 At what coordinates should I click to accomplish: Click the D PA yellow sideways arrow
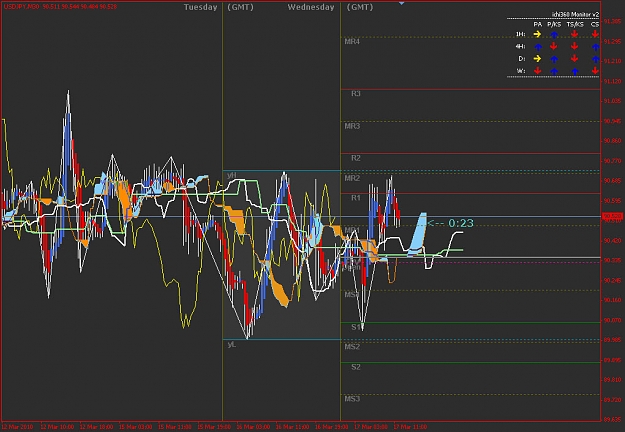point(537,59)
